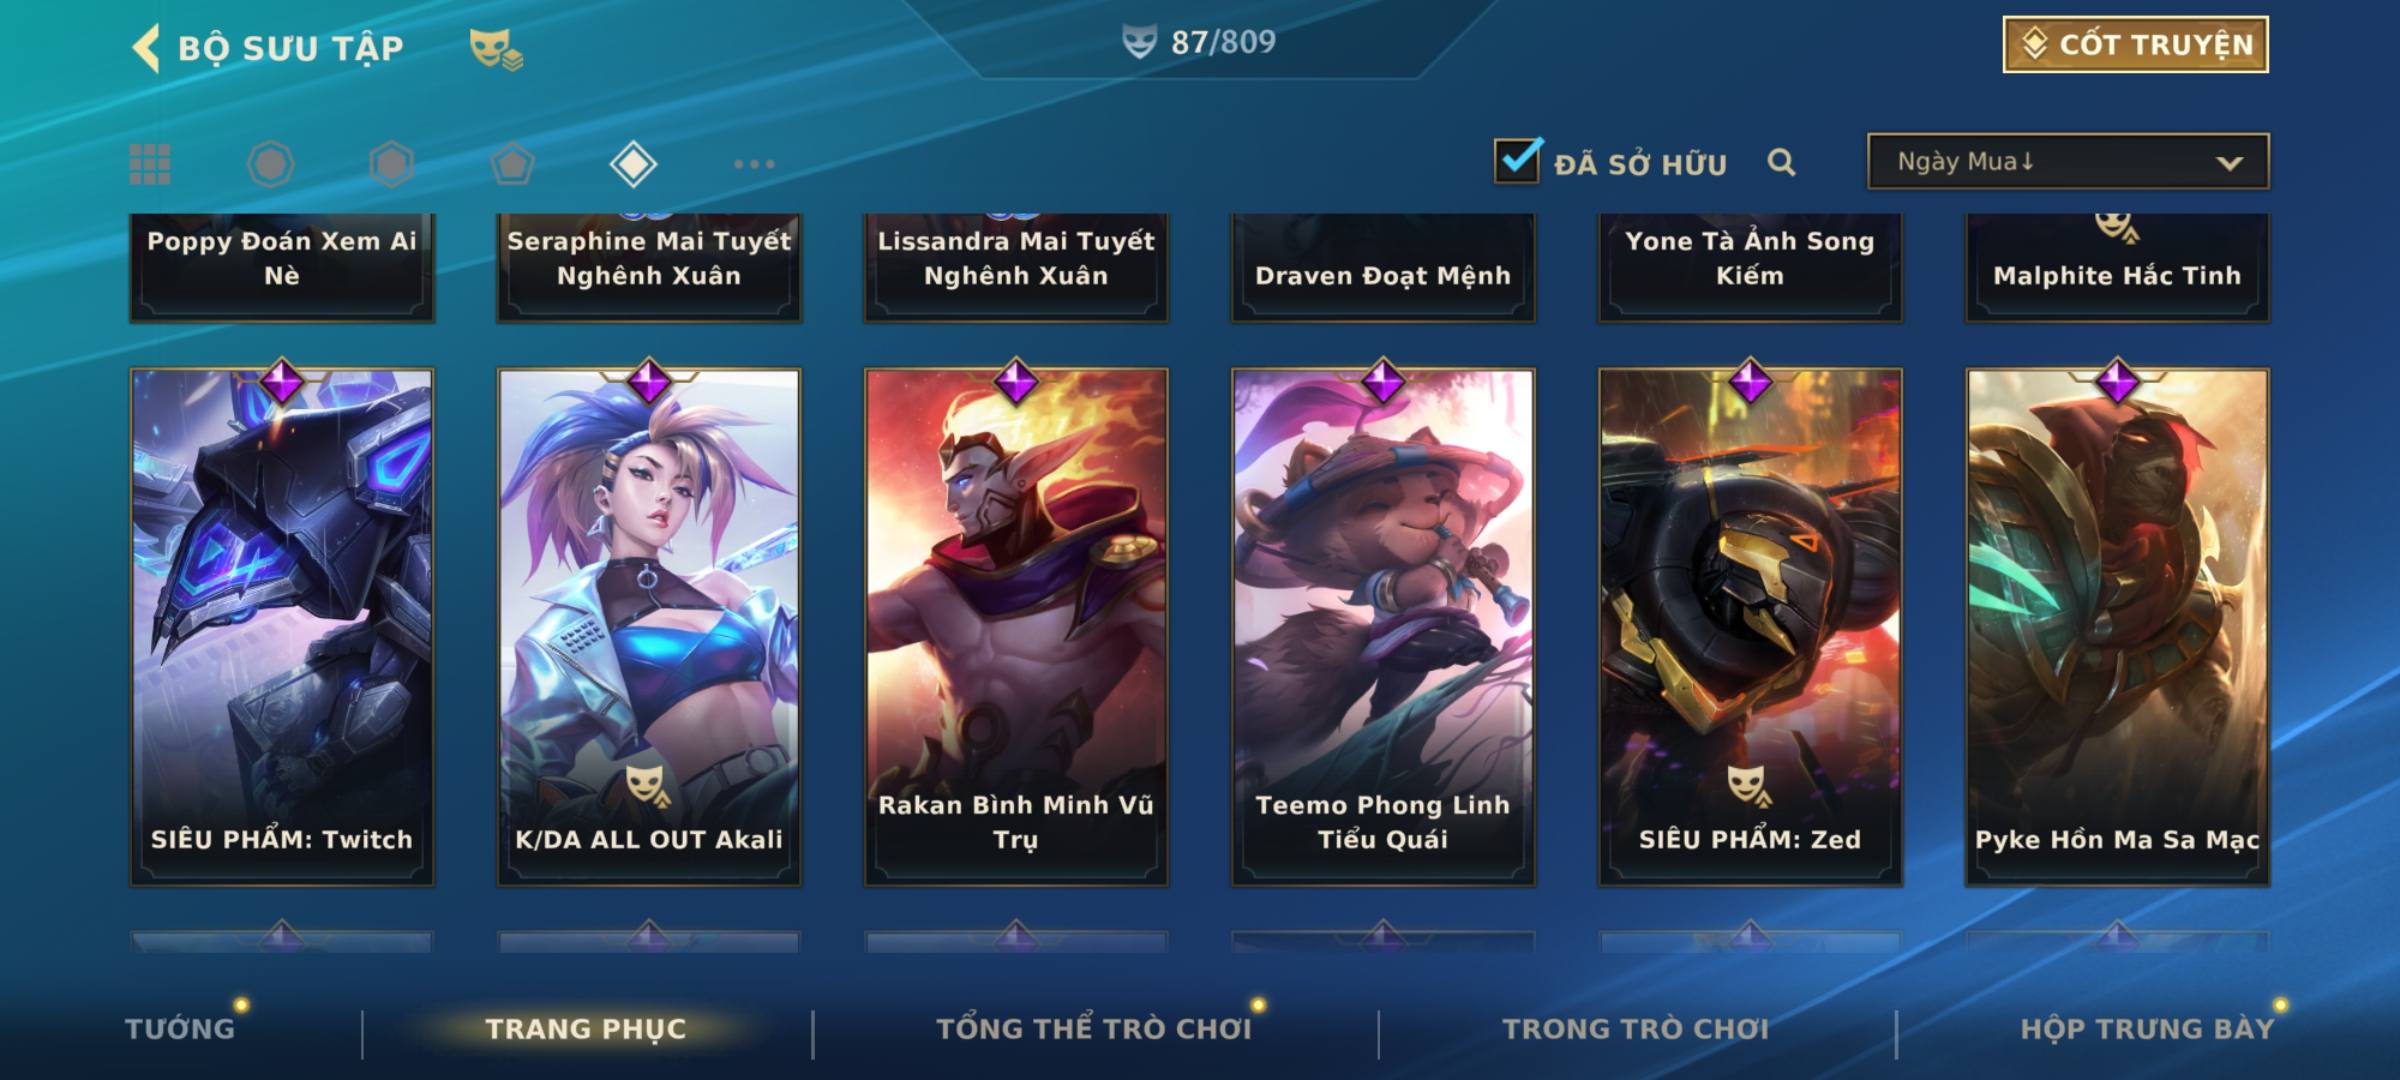
Task: Open the Teemo Phong Linh Tiểu Quái skin
Action: (x=1383, y=627)
